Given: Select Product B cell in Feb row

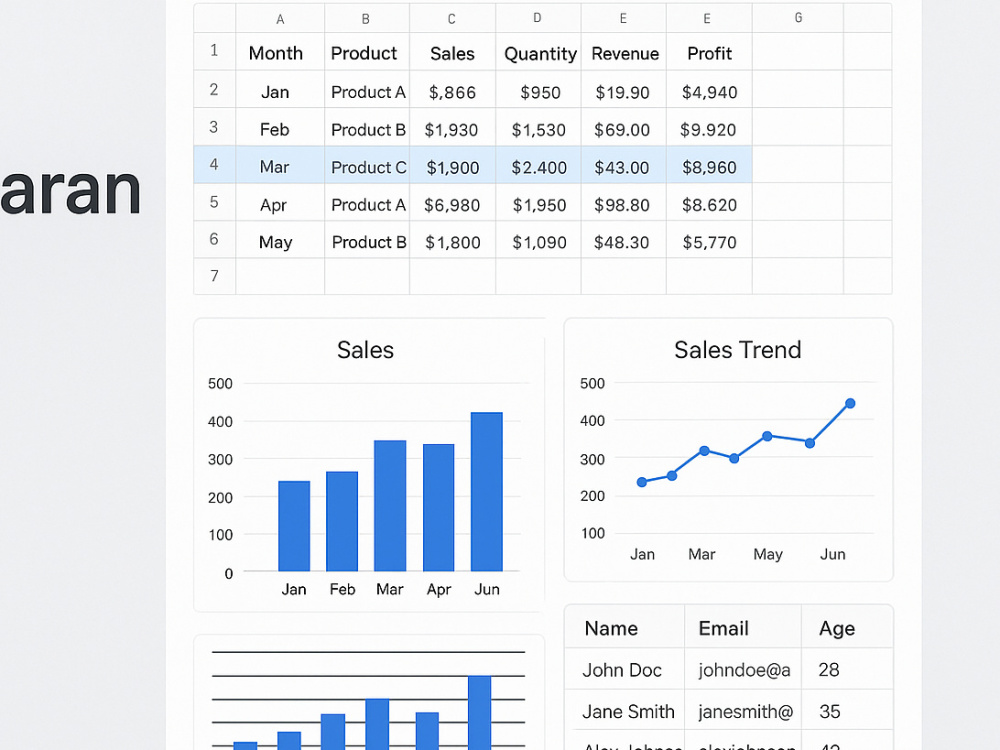Looking at the screenshot, I should point(367,128).
